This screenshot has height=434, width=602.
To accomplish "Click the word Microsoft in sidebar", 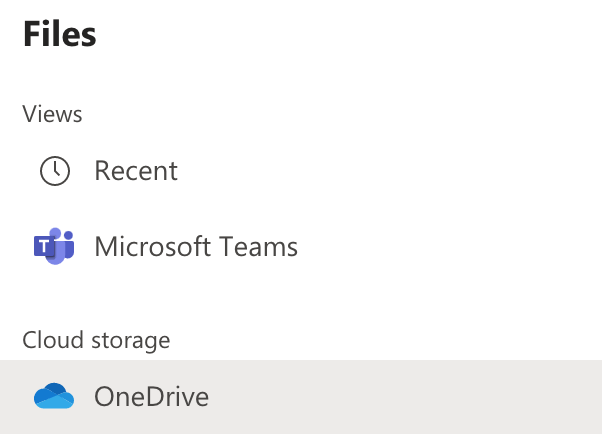I will pos(153,246).
